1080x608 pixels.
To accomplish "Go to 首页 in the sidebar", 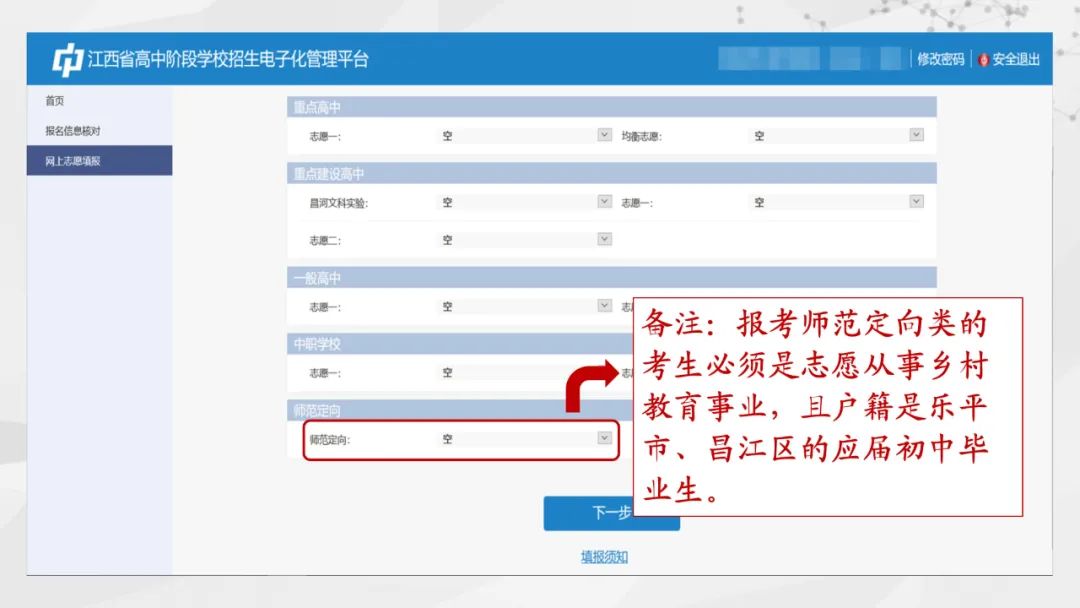I will pyautogui.click(x=55, y=101).
